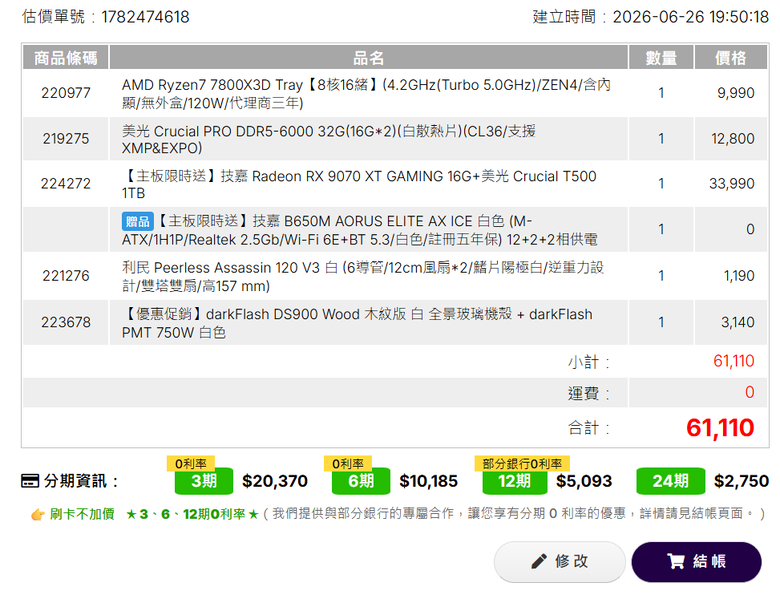
Task: Click the 美光 Crucial PRO DDR5-6000 product name
Action: [x=328, y=139]
